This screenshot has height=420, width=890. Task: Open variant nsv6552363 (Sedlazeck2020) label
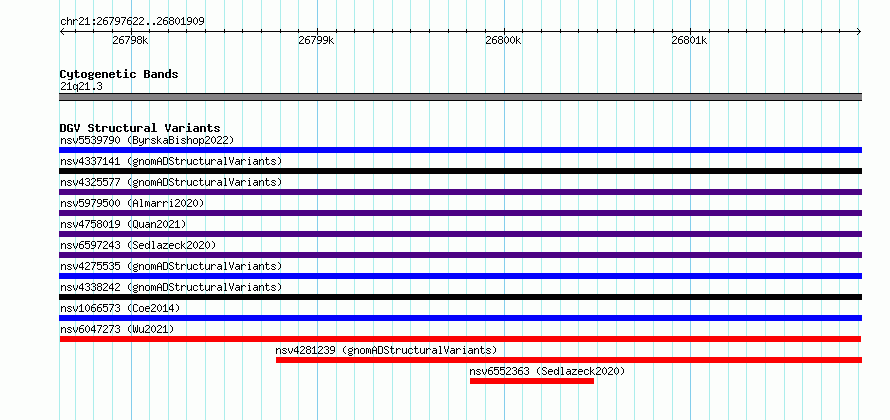[547, 371]
